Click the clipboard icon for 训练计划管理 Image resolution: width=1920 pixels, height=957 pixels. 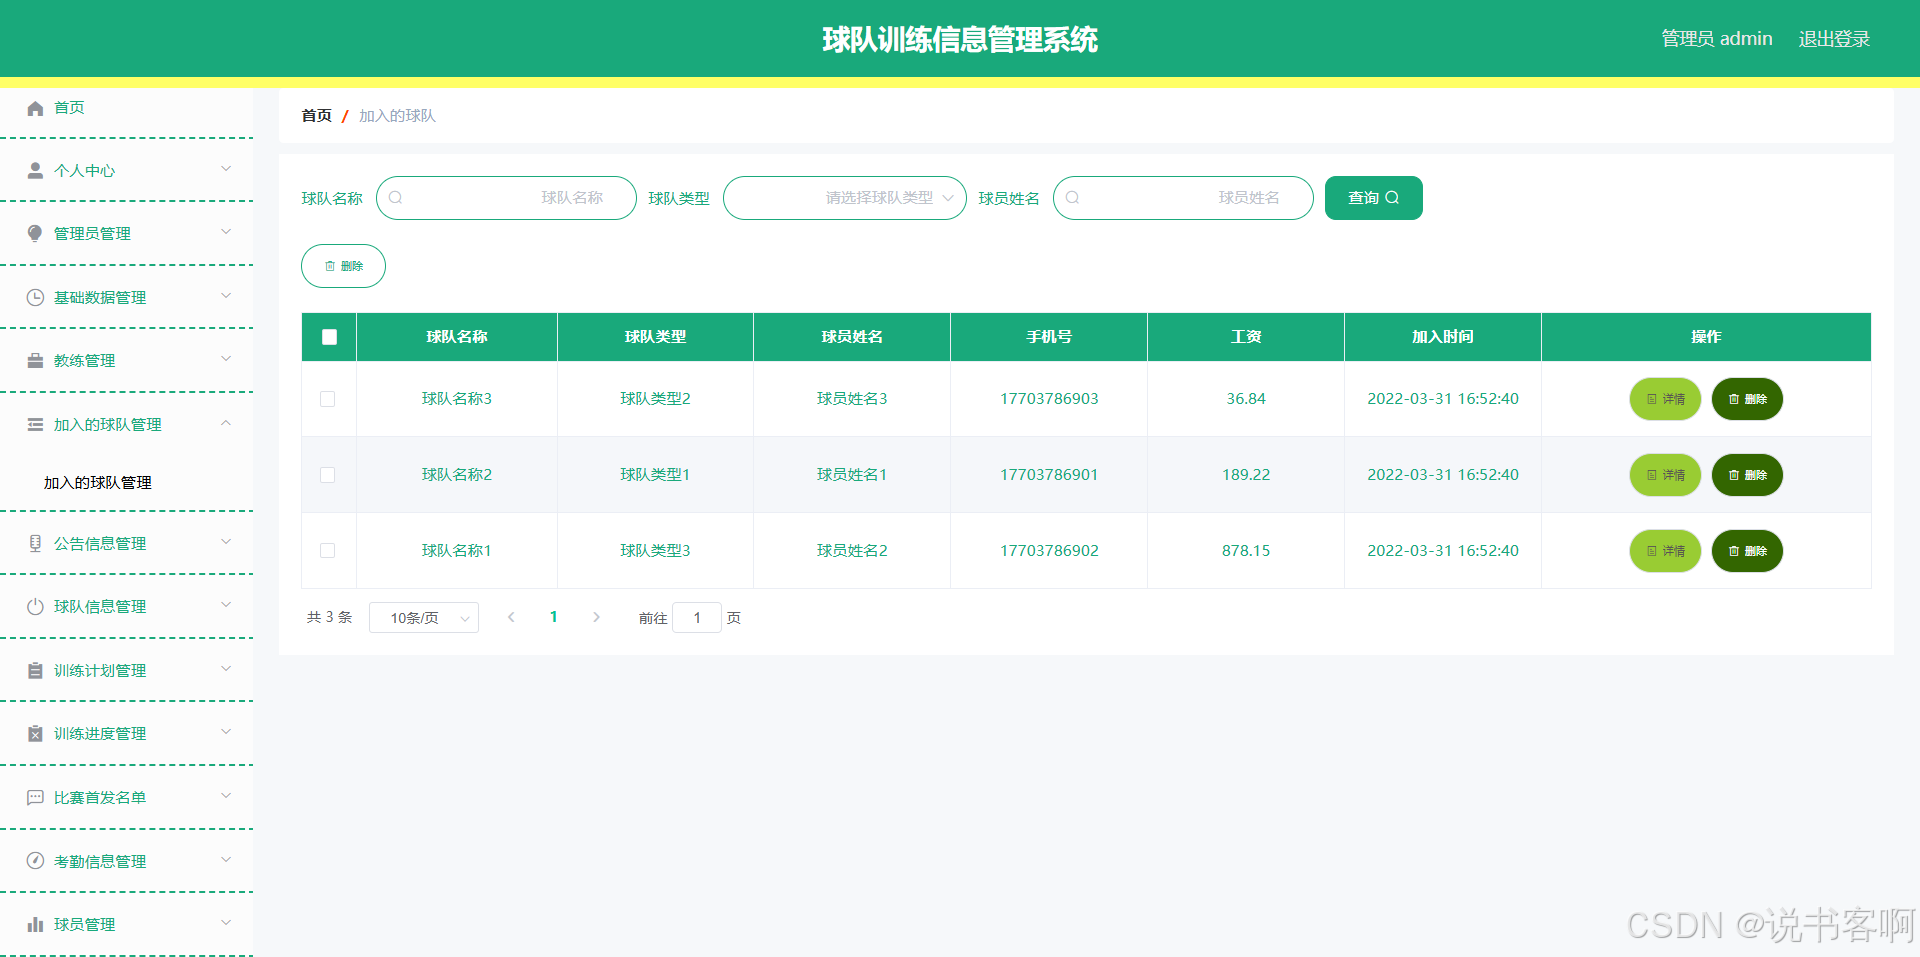pos(35,670)
